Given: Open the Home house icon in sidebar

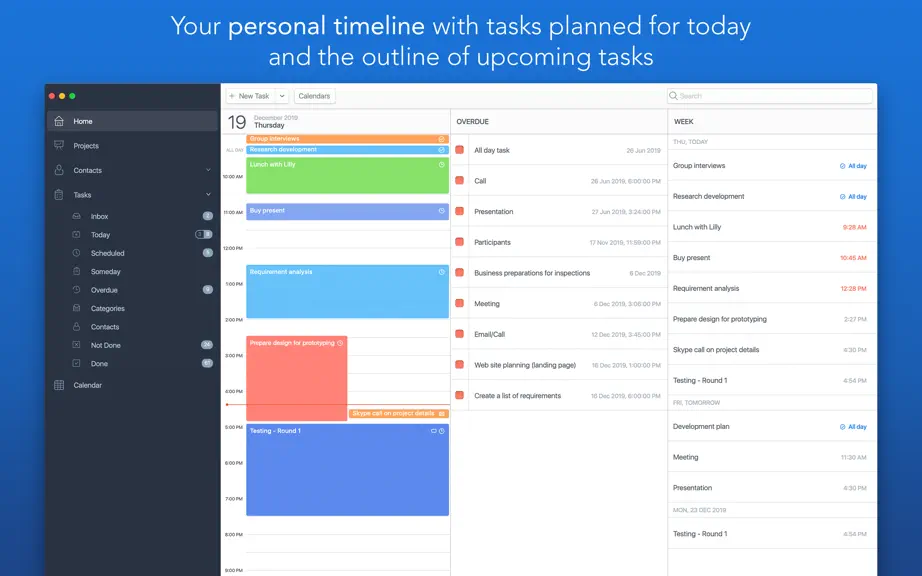Looking at the screenshot, I should pos(59,121).
